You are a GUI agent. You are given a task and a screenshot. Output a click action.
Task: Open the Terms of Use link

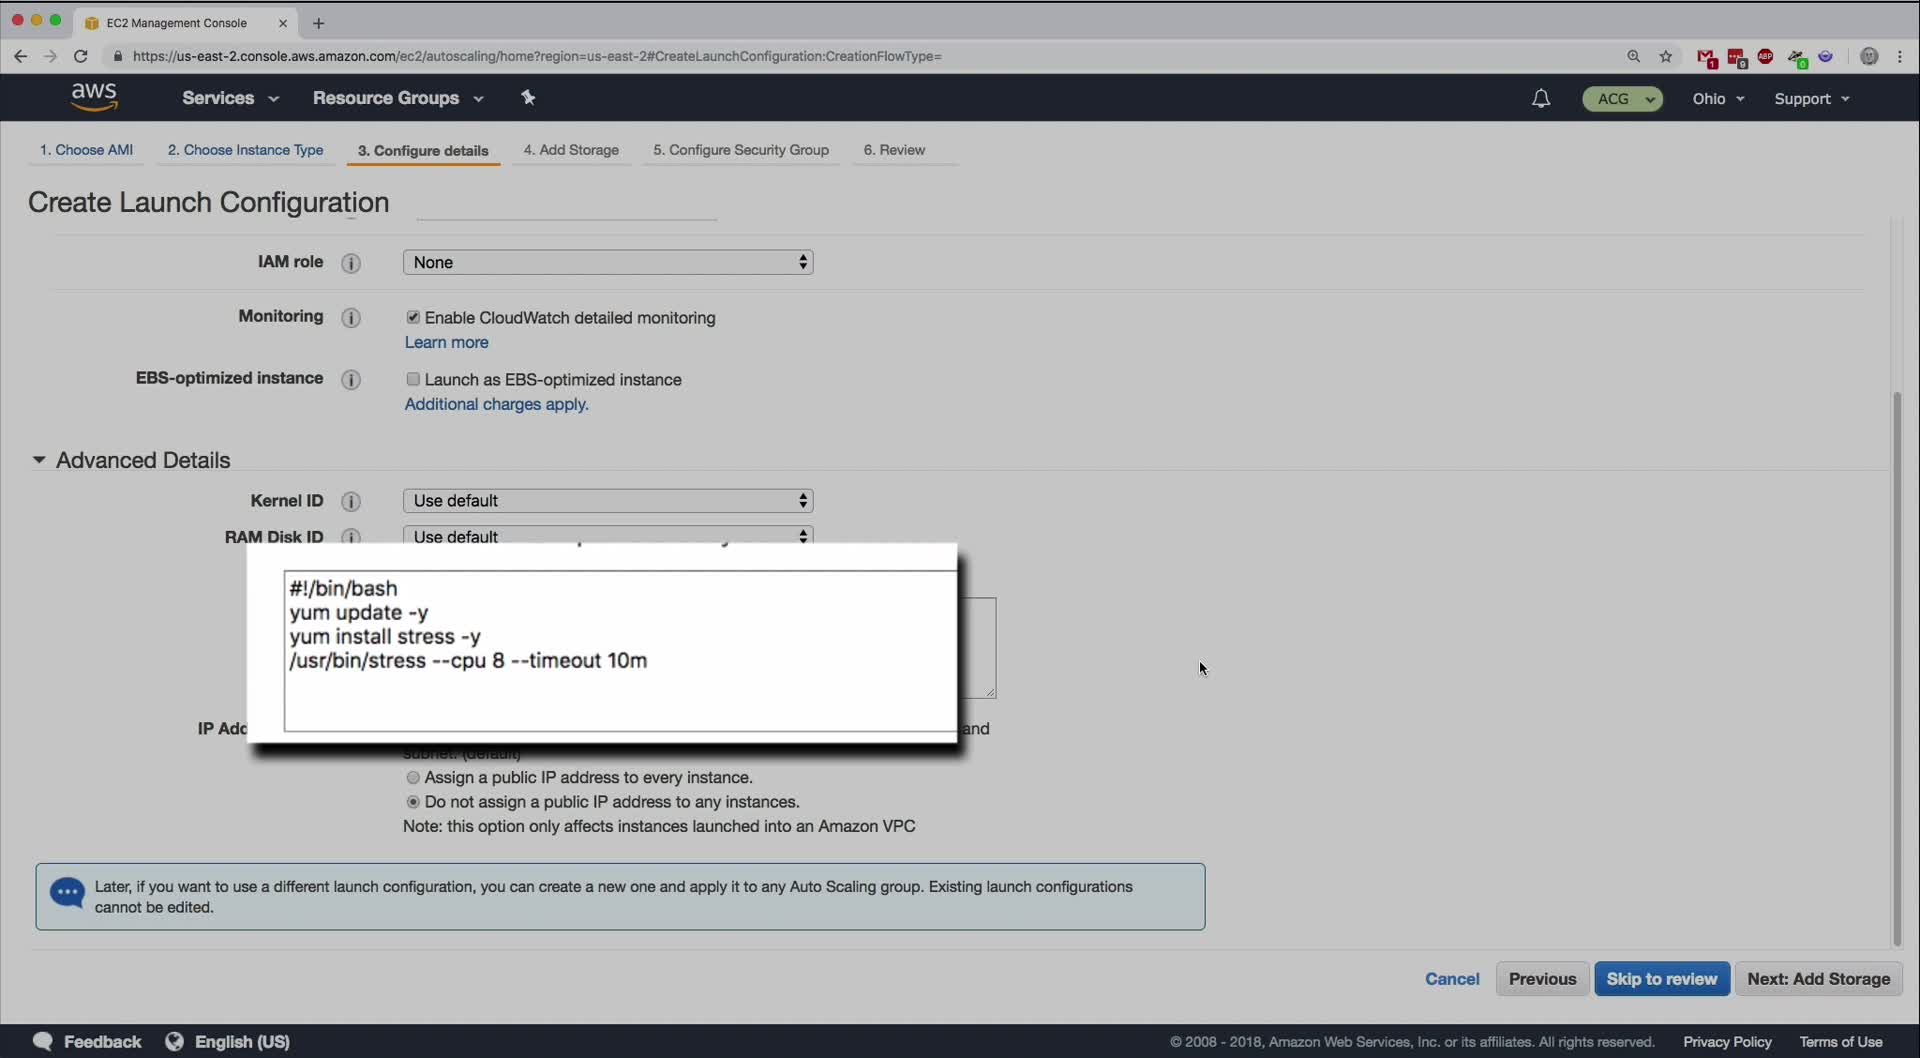pyautogui.click(x=1841, y=1042)
